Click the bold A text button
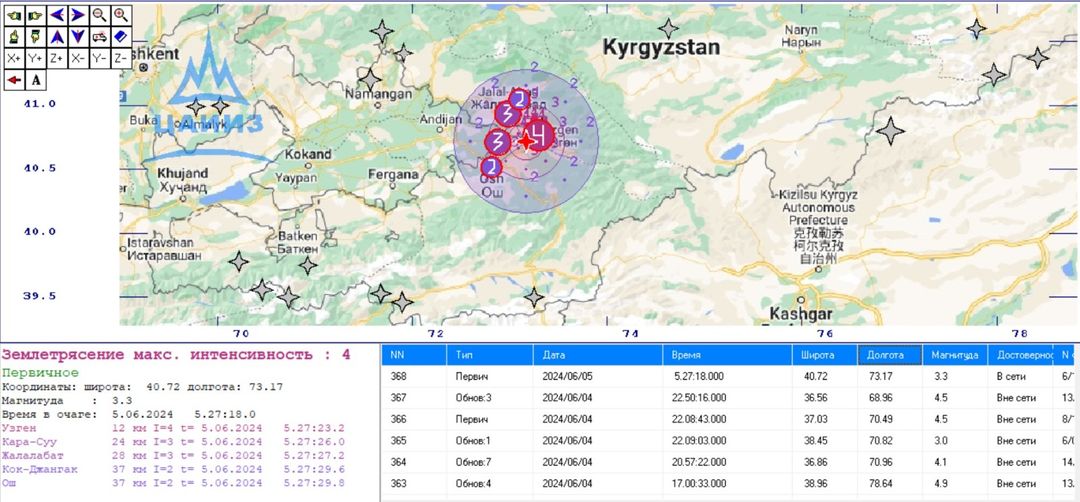Viewport: 1080px width, 502px height. pos(36,80)
